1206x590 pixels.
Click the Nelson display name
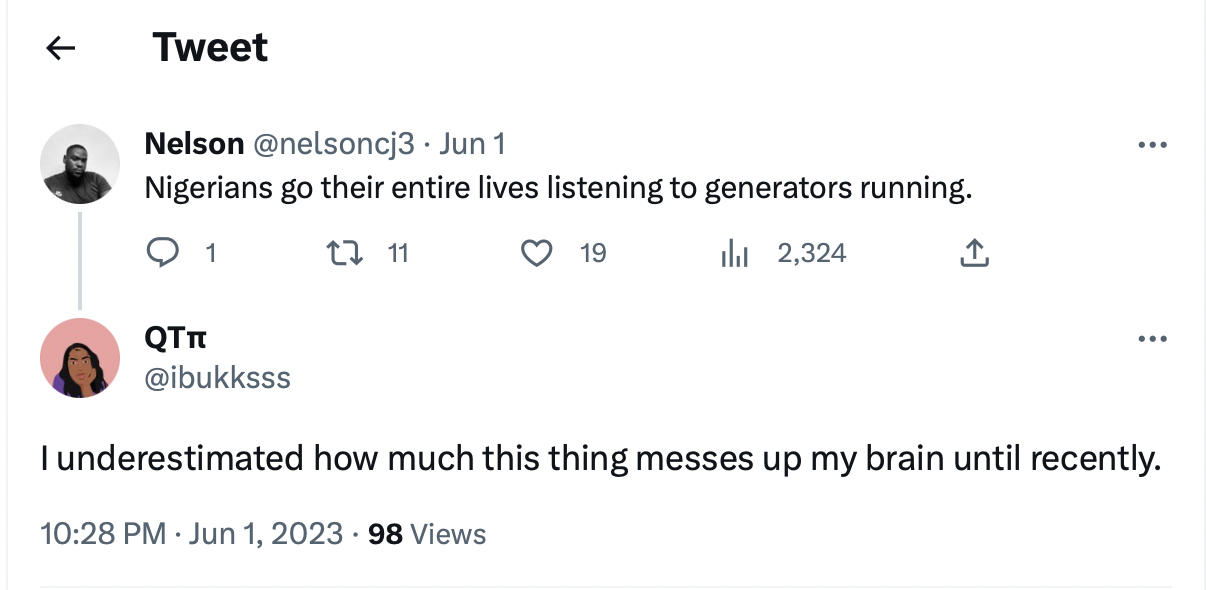point(194,144)
